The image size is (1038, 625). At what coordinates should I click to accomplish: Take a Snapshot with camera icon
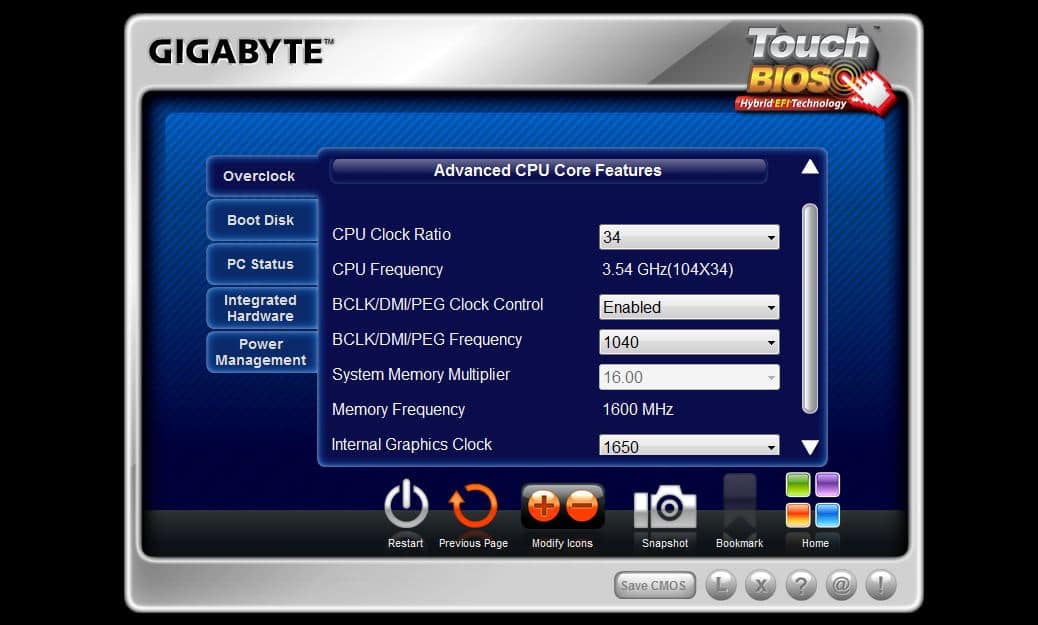click(x=665, y=507)
